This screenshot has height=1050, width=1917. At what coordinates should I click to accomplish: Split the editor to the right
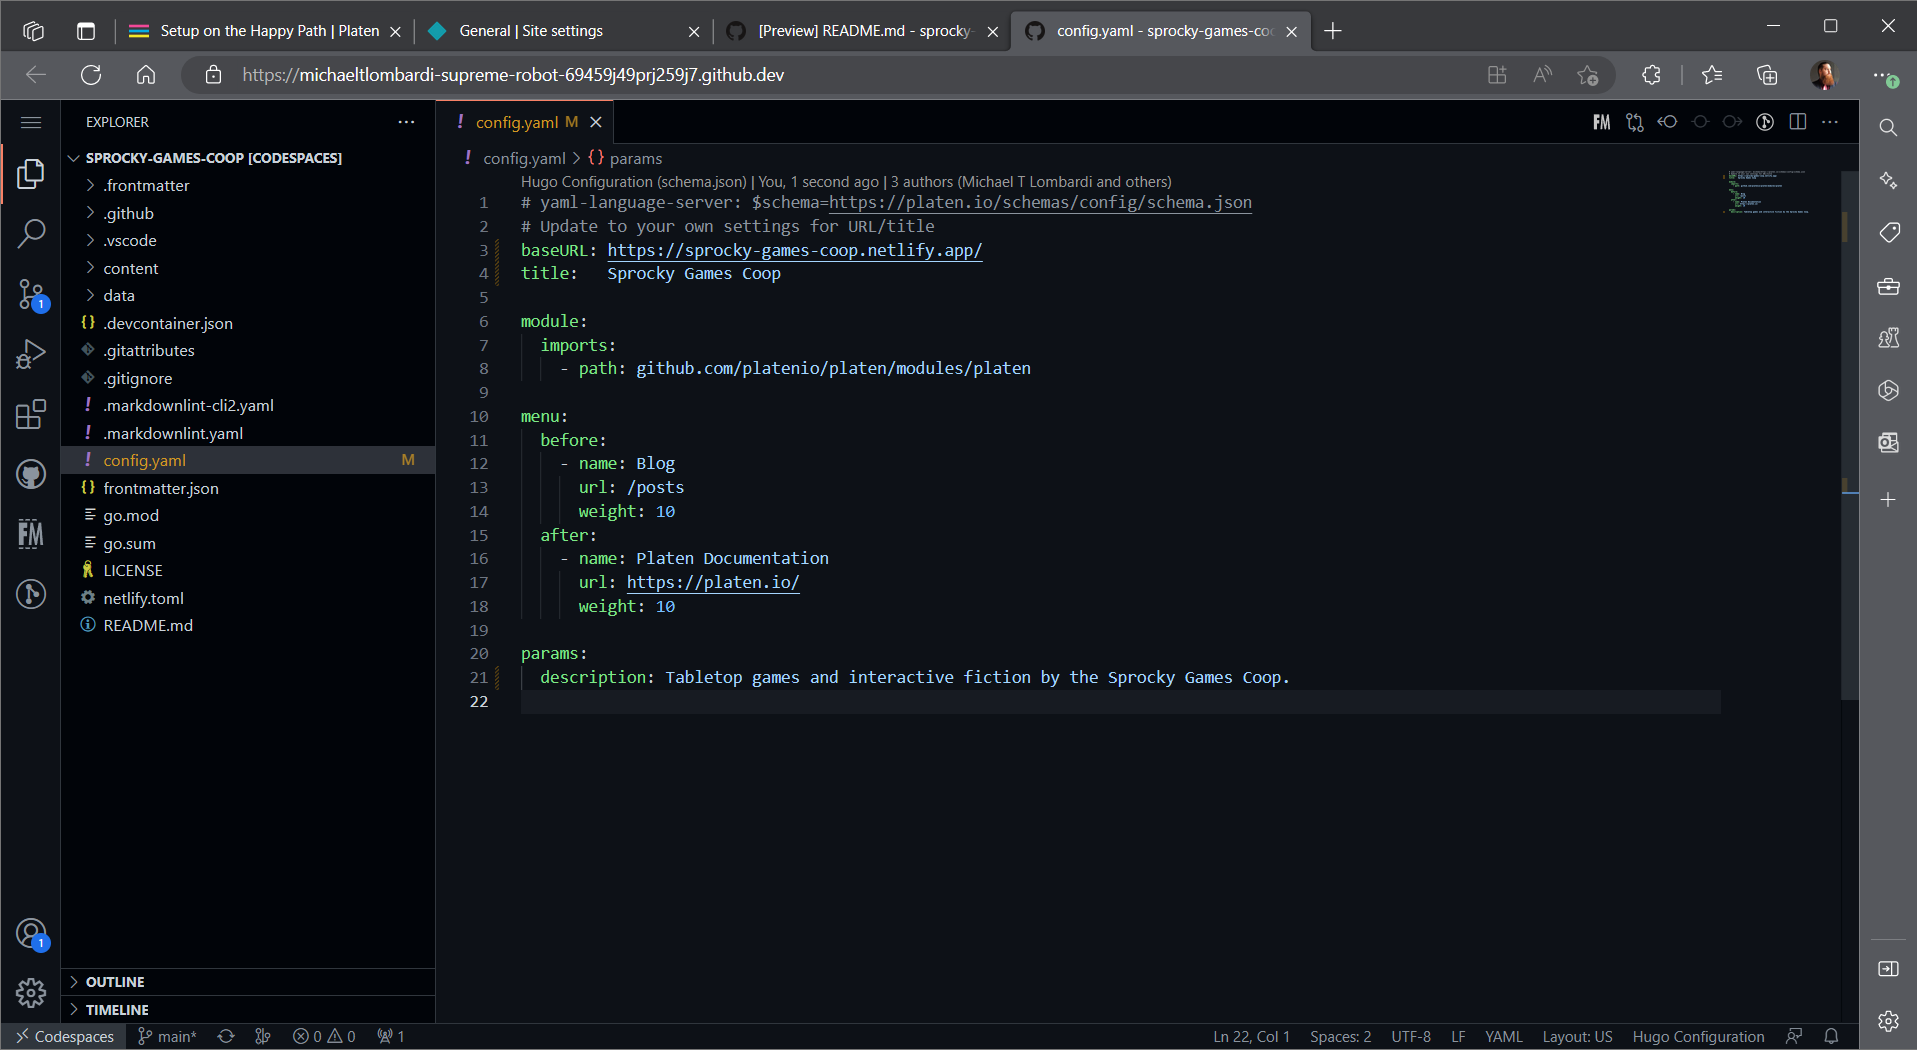click(x=1797, y=122)
